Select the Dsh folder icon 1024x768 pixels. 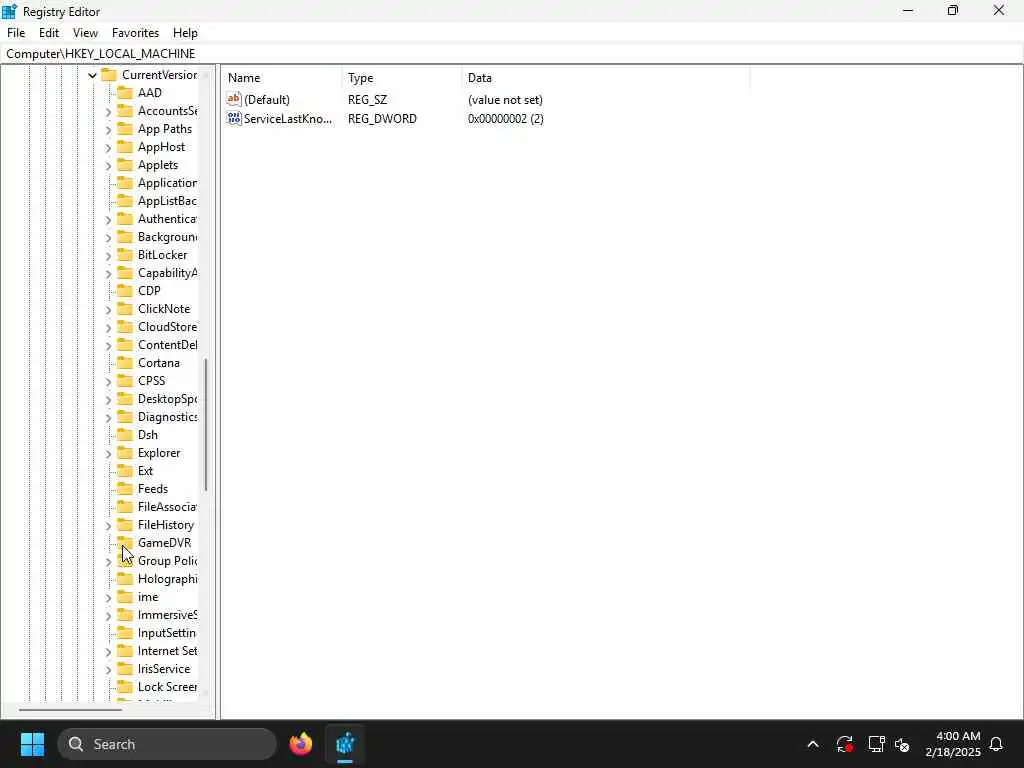(x=125, y=434)
